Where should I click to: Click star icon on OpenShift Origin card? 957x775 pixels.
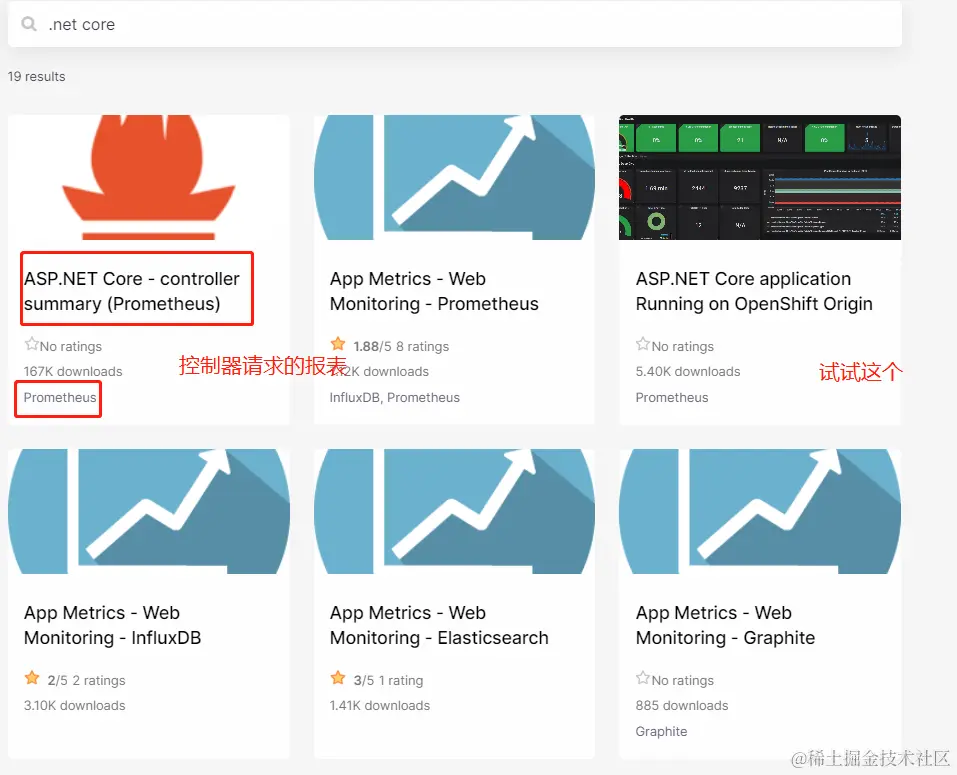pos(643,345)
